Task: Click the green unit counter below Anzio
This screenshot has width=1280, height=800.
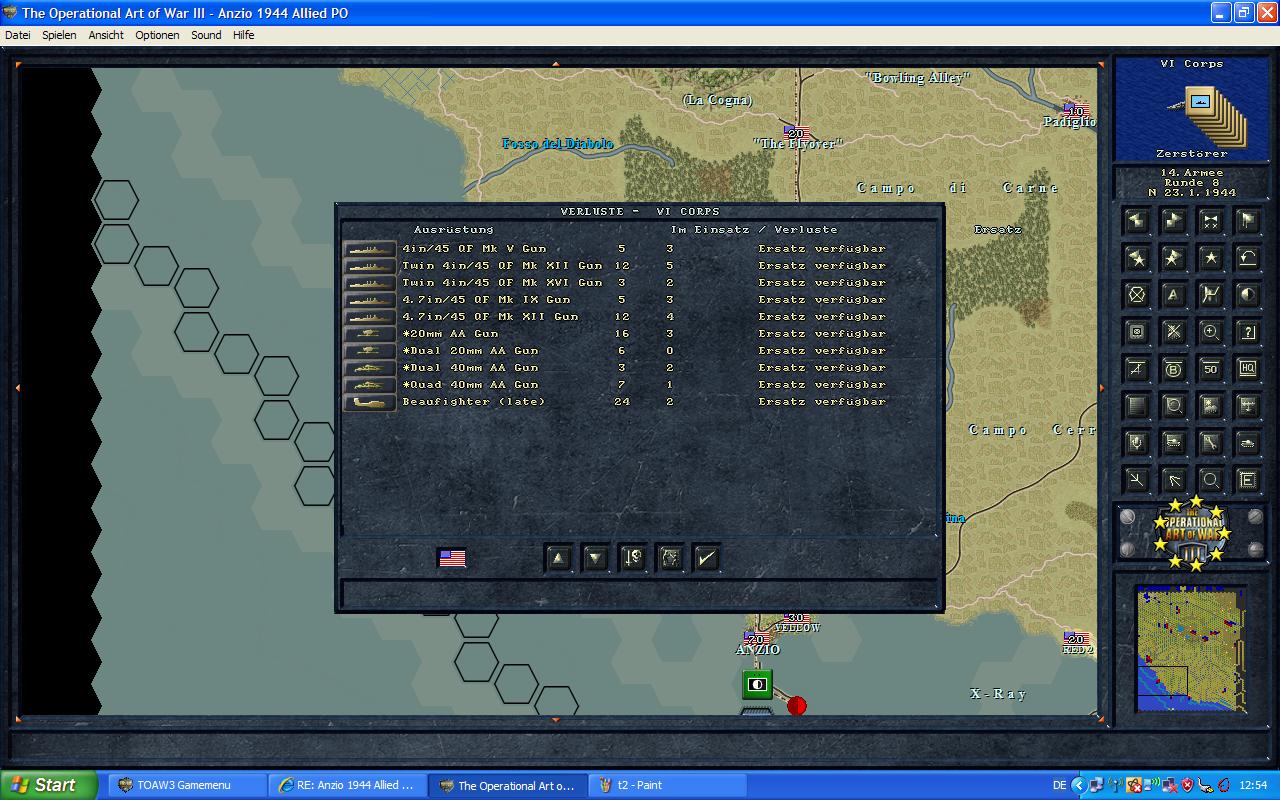Action: coord(757,685)
